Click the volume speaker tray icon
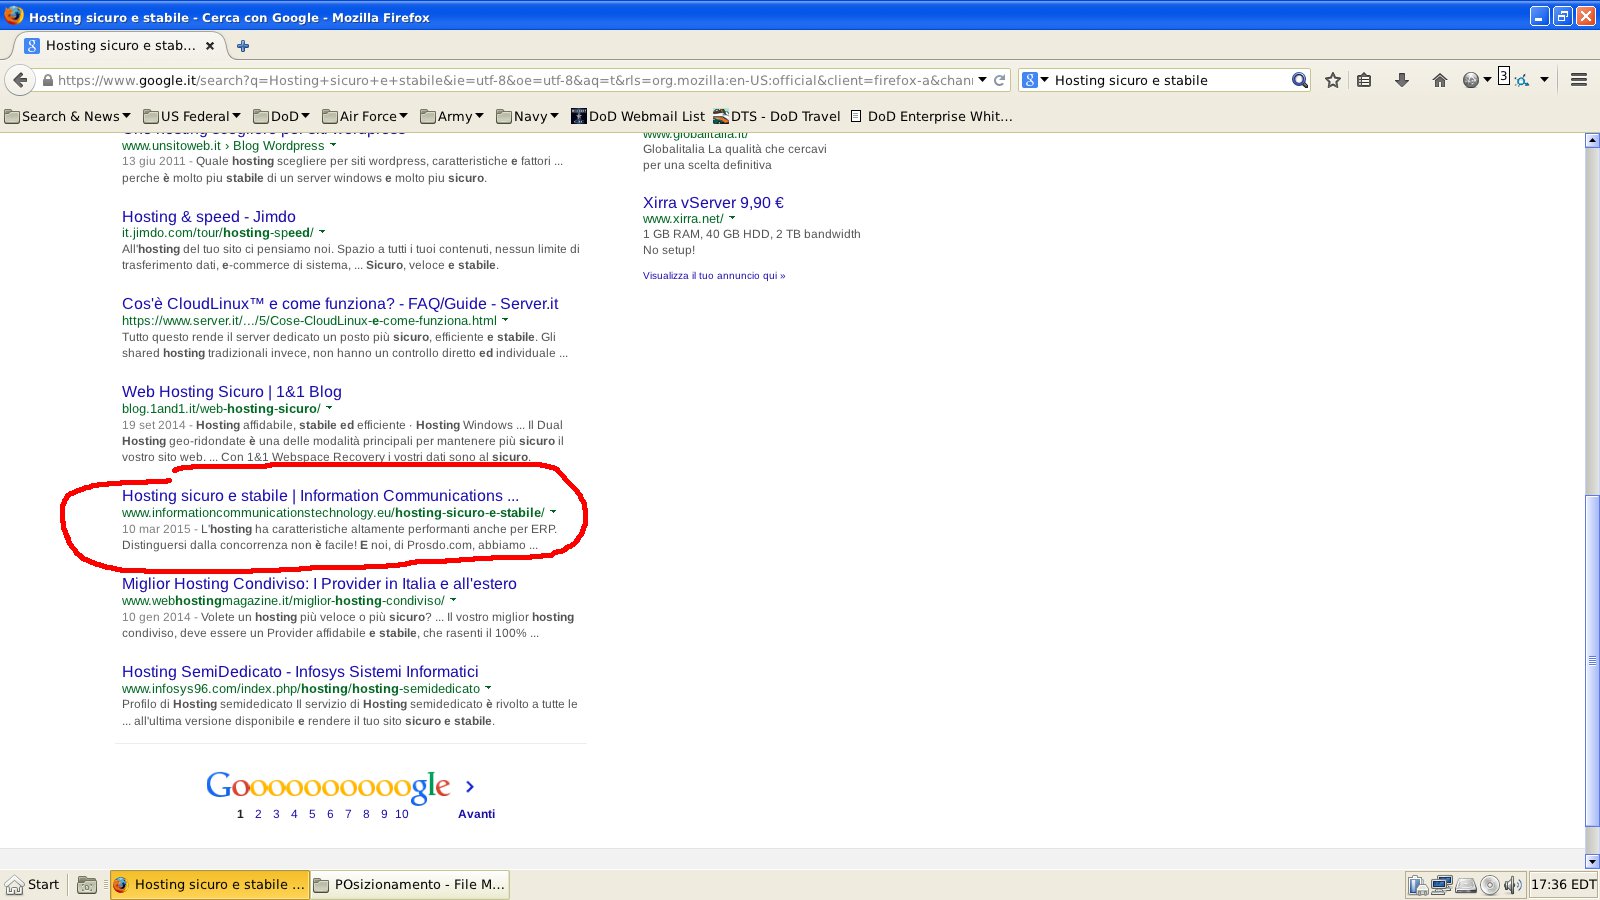Image resolution: width=1600 pixels, height=900 pixels. (1512, 885)
